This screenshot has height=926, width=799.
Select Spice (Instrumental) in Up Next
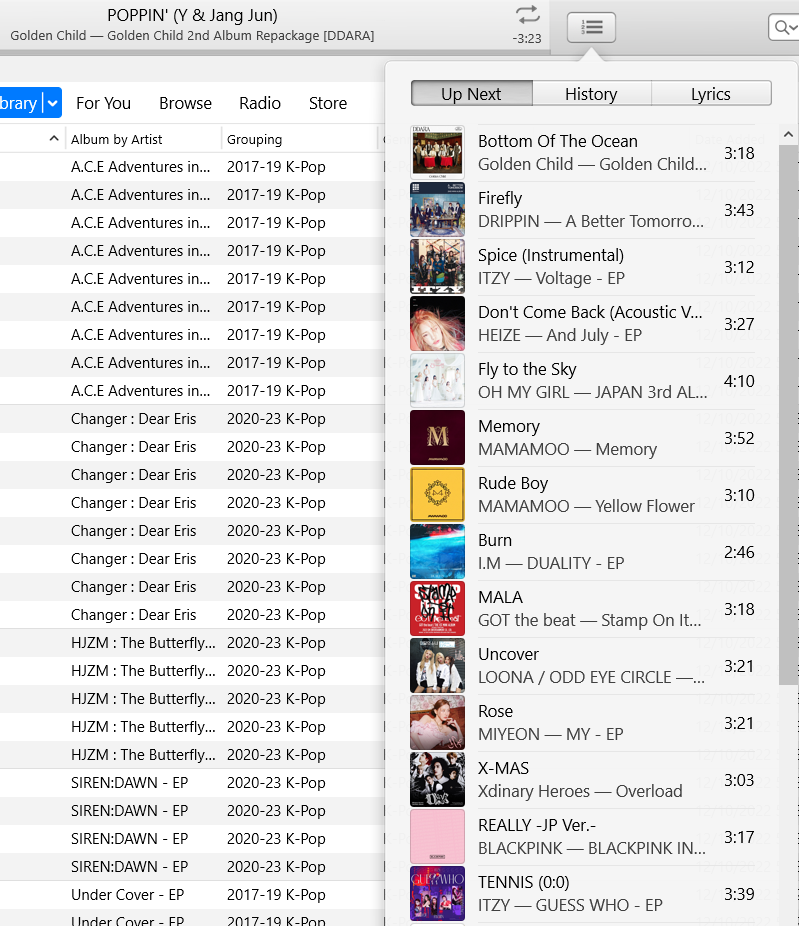point(550,255)
